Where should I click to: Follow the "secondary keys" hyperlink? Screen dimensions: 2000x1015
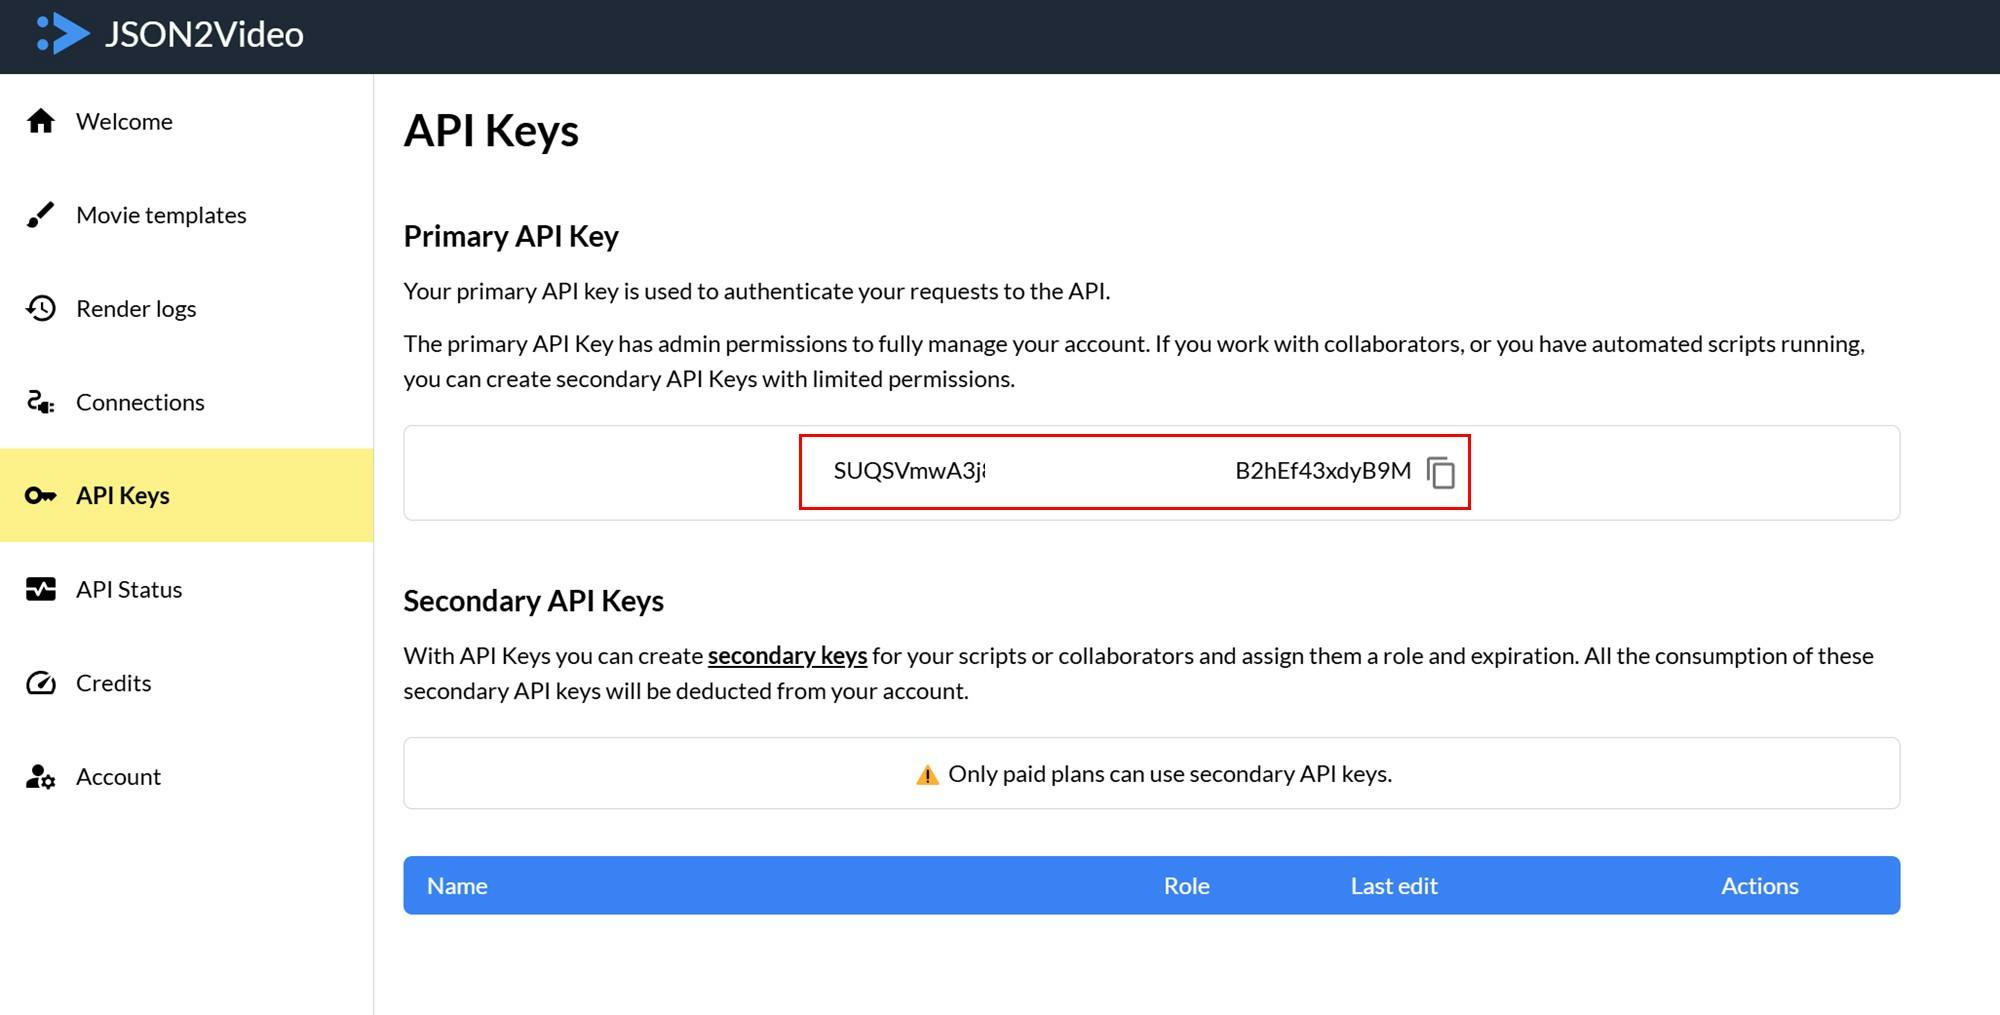click(787, 655)
